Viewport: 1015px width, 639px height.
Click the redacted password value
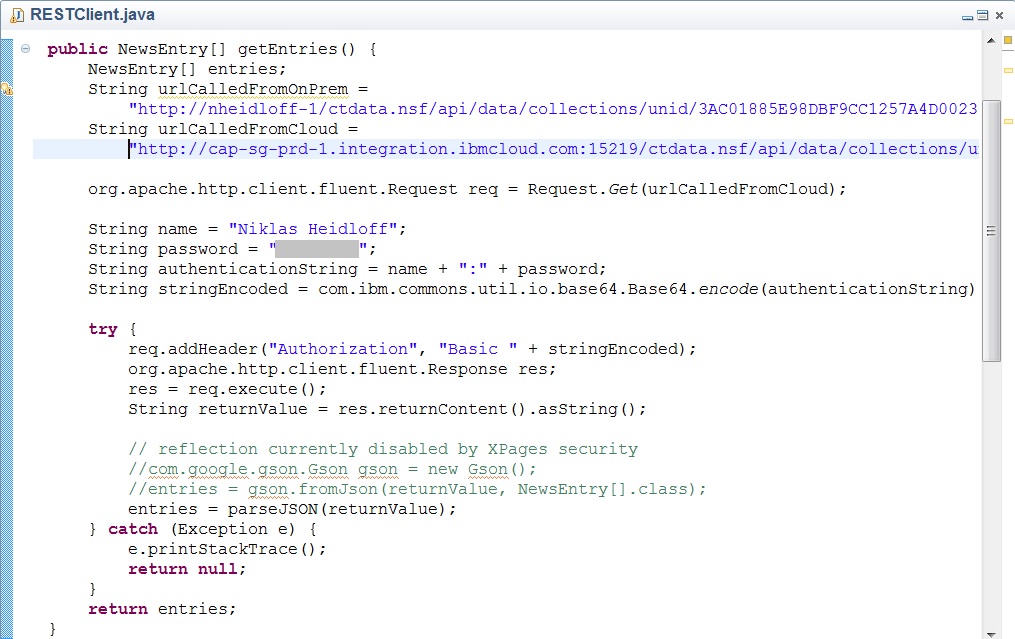317,249
